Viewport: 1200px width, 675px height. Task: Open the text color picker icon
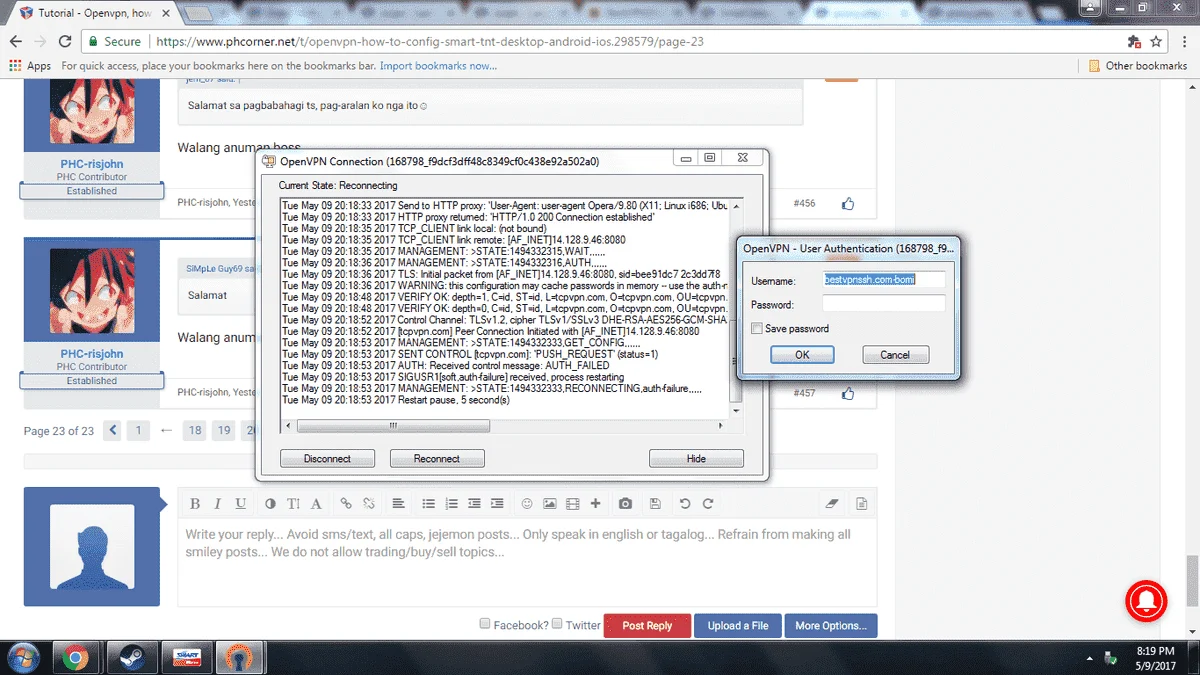tap(270, 503)
